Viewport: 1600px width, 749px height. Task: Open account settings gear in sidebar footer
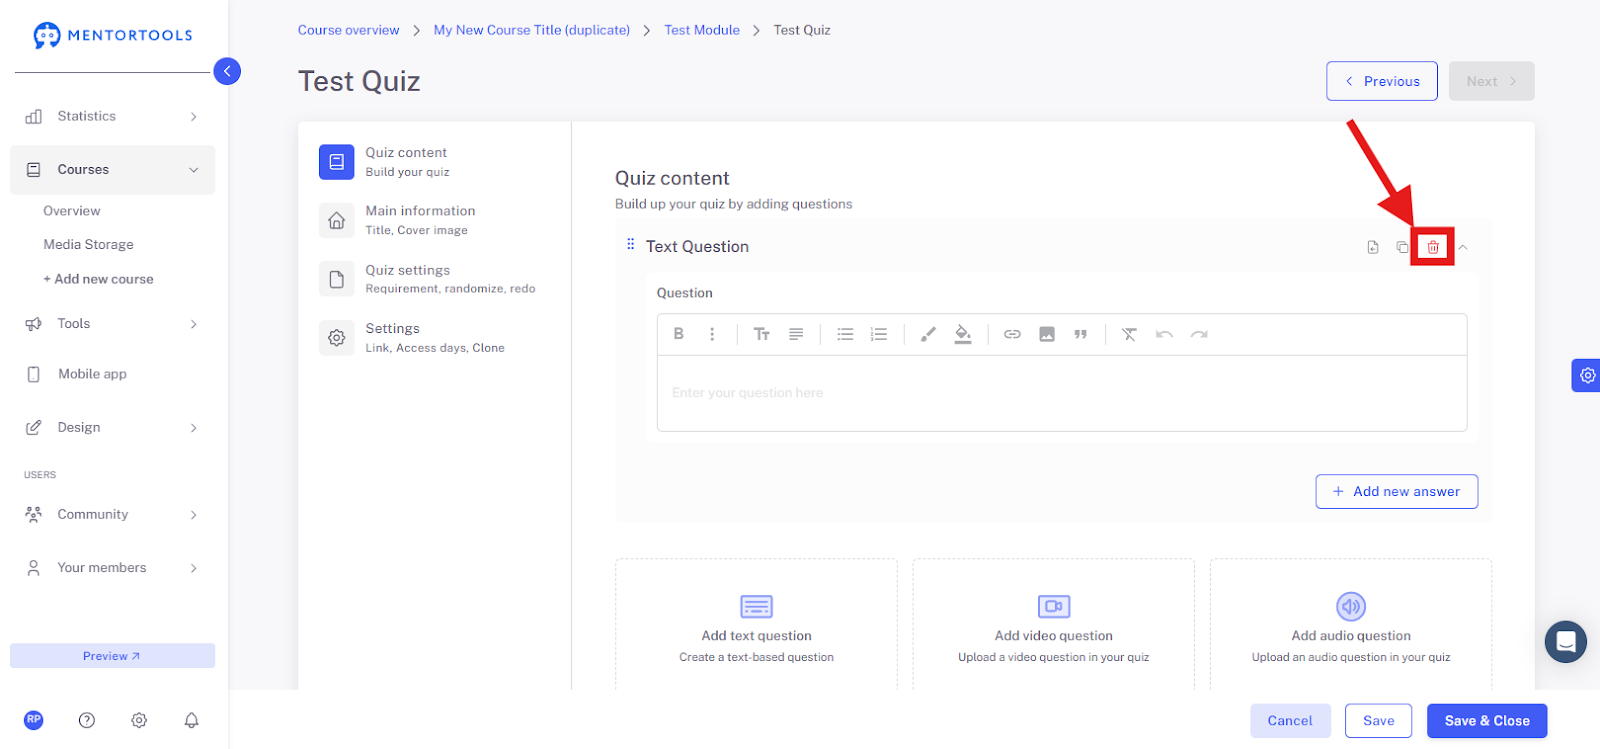[x=139, y=720]
